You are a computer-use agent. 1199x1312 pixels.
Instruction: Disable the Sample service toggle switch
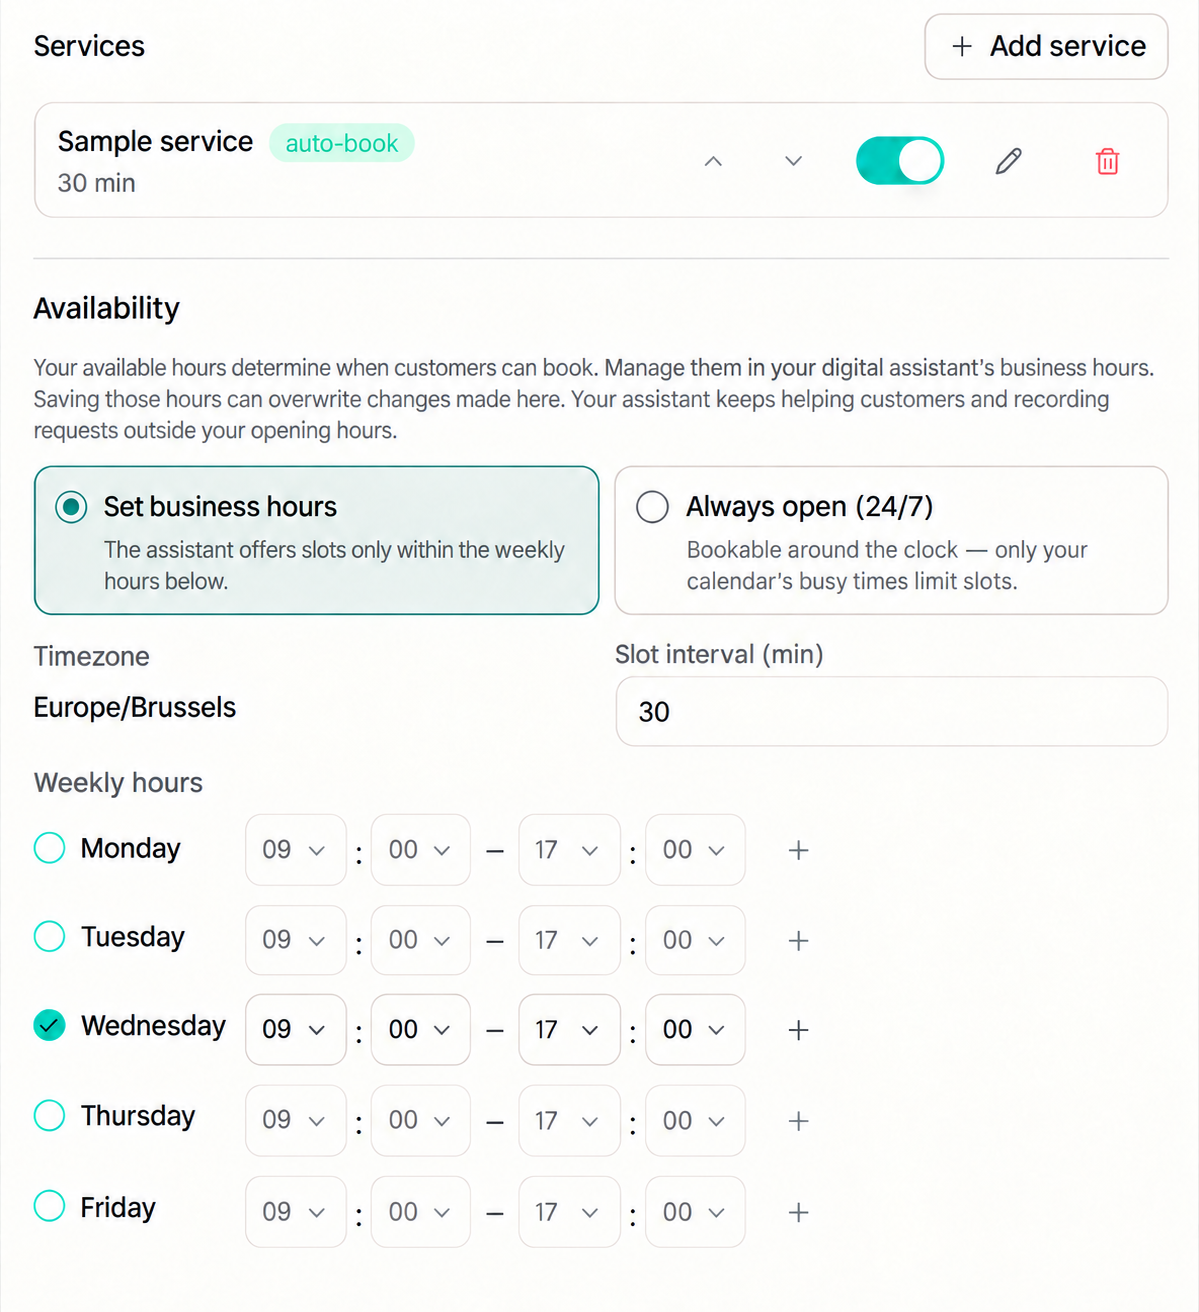(900, 161)
